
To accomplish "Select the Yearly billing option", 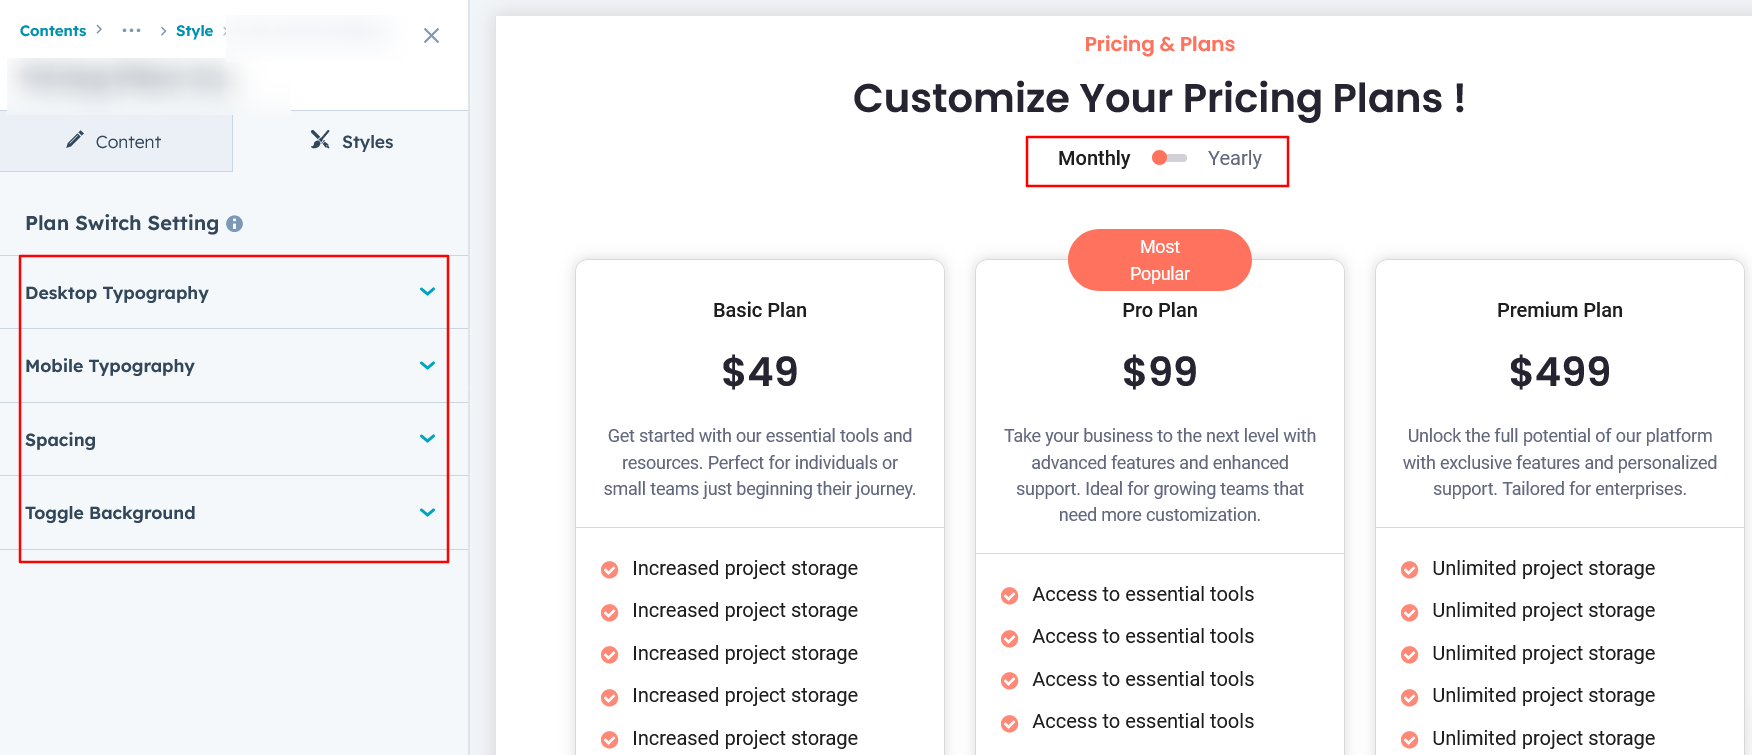I will pos(1234,158).
